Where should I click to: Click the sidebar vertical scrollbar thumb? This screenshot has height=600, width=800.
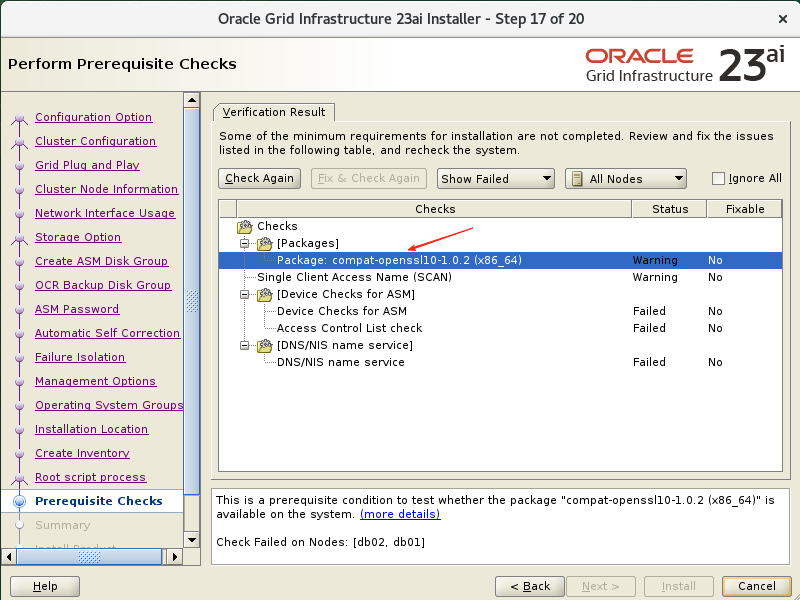192,301
